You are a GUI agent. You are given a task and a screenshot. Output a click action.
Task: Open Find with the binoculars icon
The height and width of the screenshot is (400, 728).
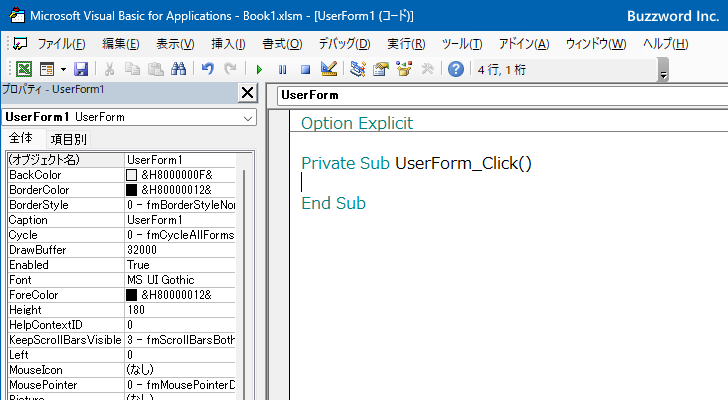click(178, 69)
